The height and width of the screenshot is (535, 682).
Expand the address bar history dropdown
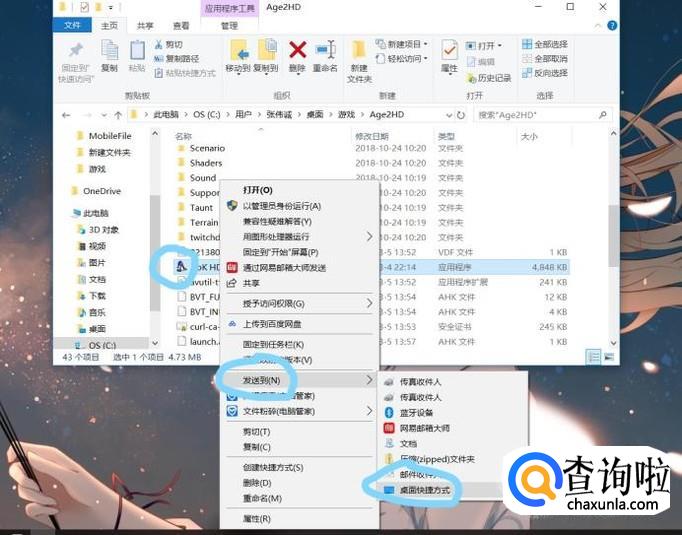click(x=449, y=115)
